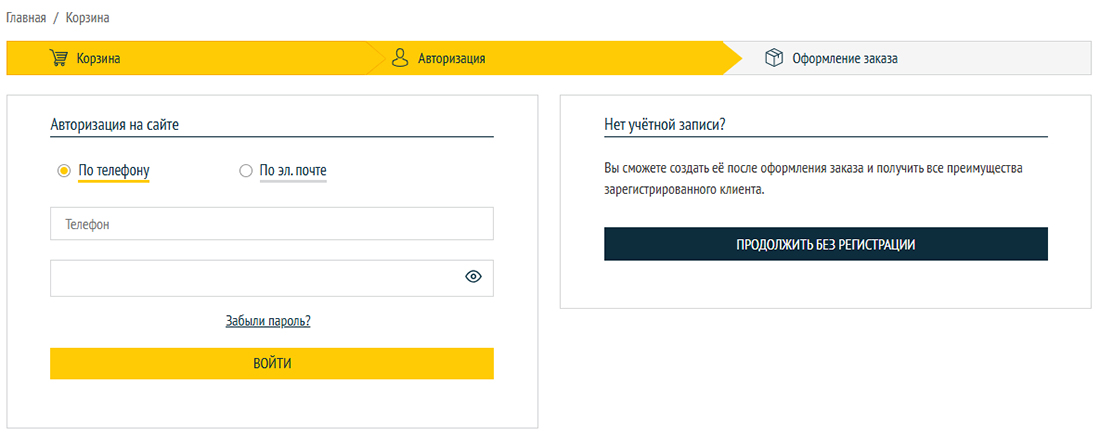Click the По телефону label text

(113, 171)
